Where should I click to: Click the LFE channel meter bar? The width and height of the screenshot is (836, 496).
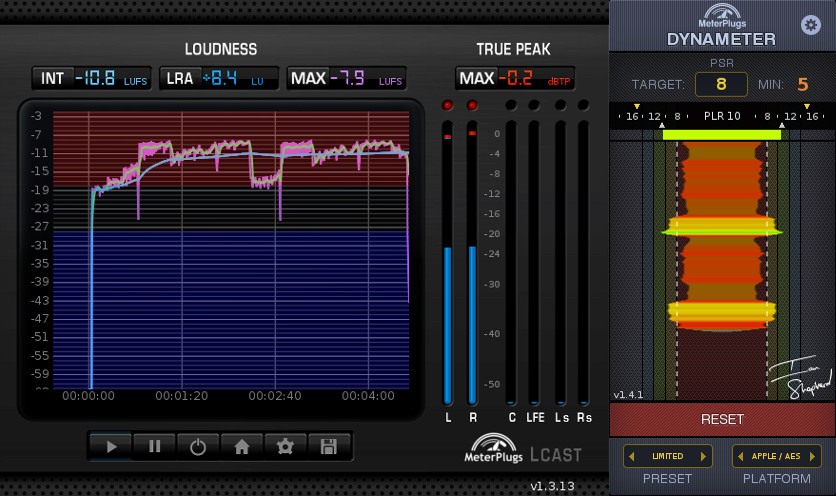[x=534, y=262]
